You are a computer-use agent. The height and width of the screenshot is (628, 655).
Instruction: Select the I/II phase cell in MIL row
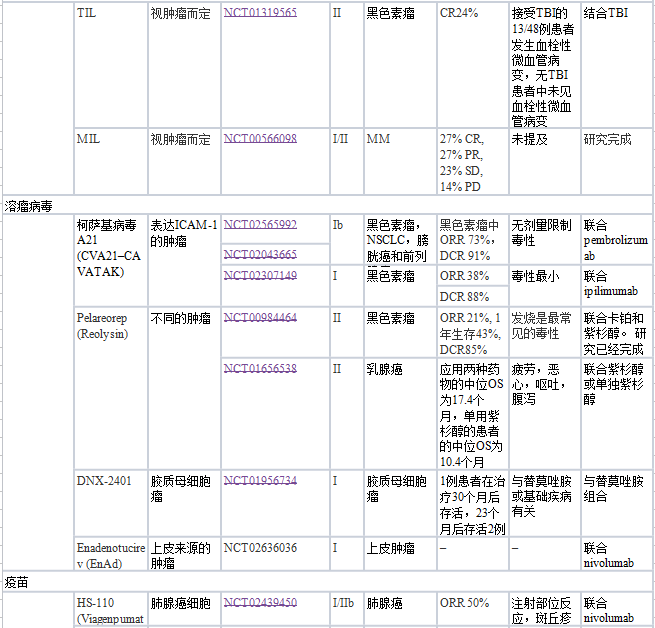point(347,161)
